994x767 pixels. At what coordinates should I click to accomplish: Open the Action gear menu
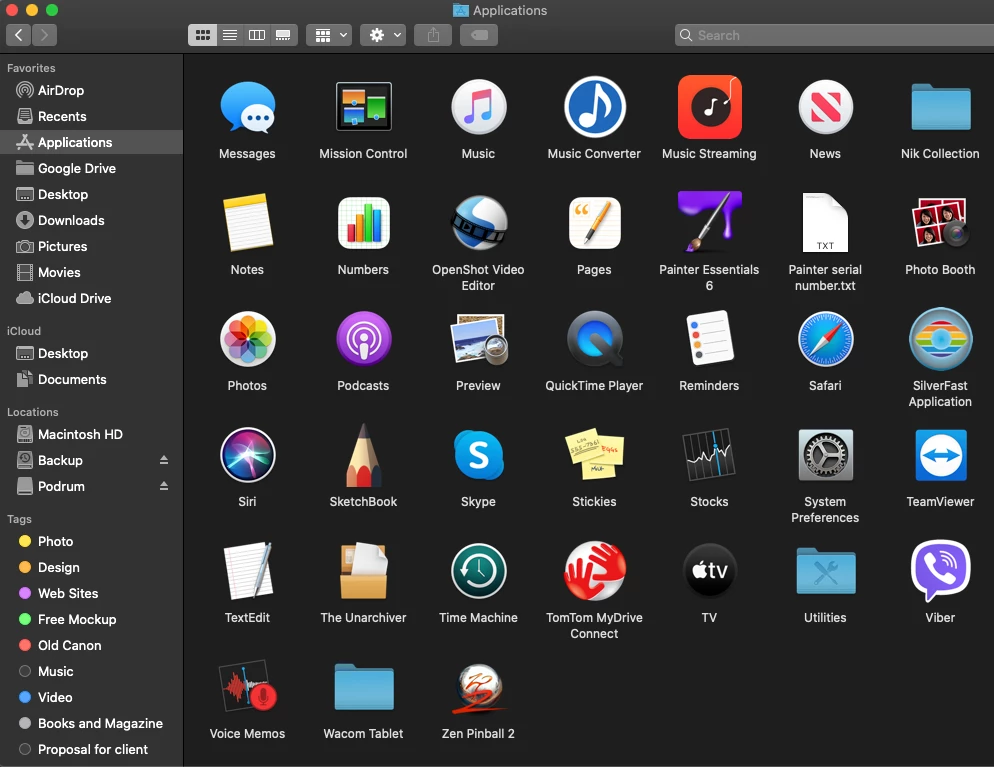click(x=383, y=35)
